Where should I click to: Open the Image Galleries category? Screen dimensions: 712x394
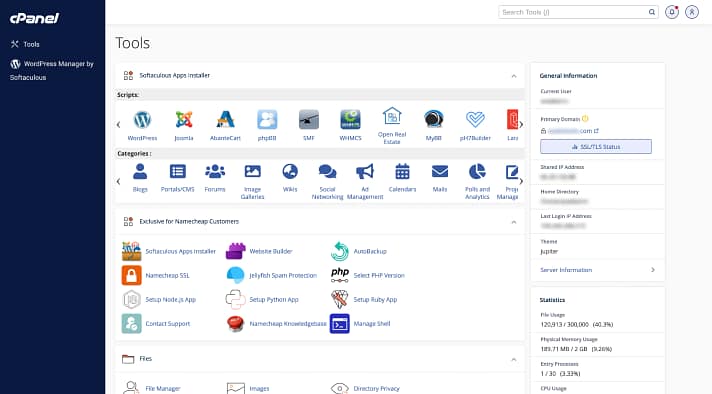click(252, 172)
